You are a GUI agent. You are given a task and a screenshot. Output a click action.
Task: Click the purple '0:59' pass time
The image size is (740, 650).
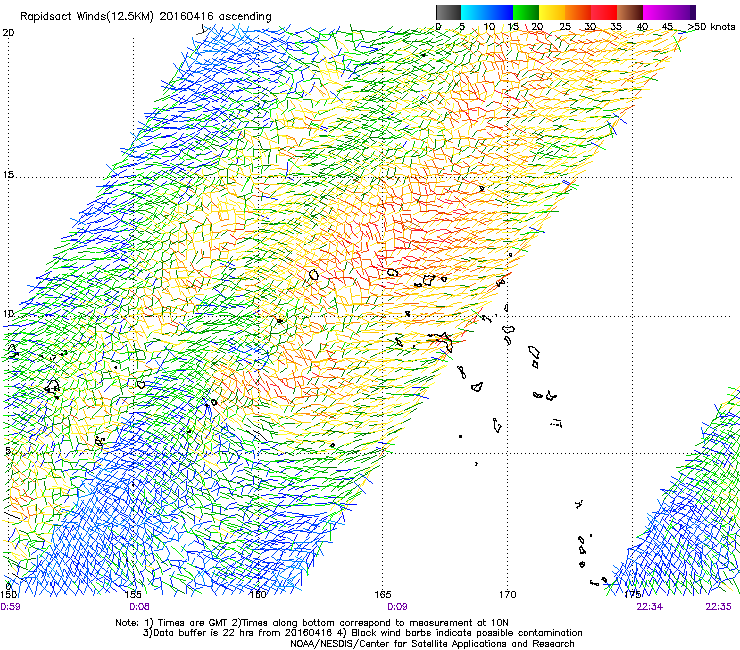(10, 607)
